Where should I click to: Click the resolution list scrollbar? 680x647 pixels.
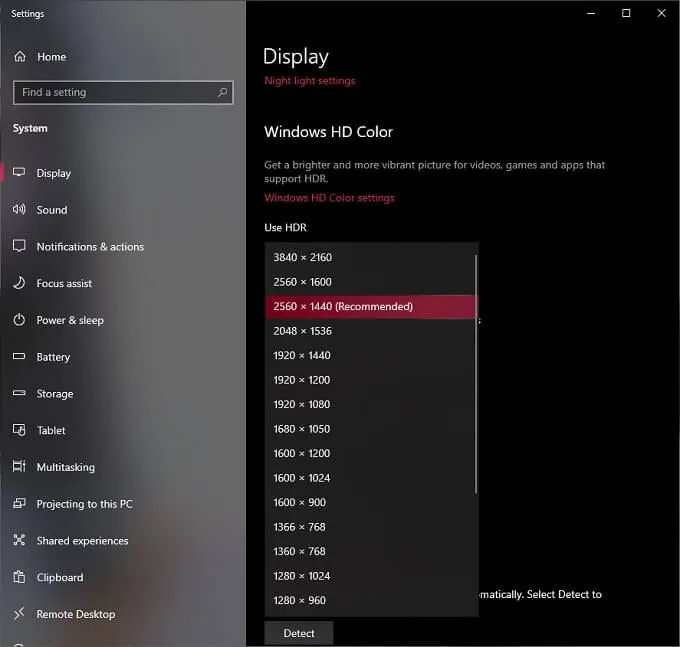tap(476, 374)
